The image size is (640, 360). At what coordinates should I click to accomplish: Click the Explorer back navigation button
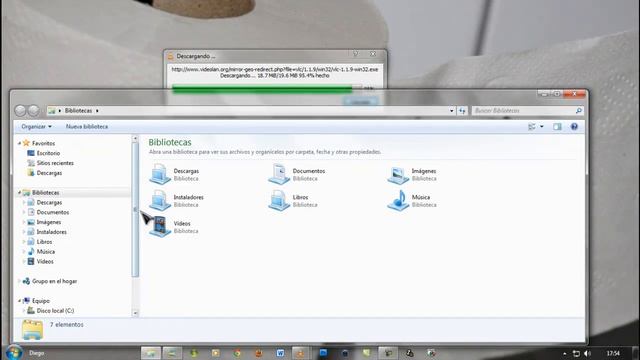click(20, 110)
